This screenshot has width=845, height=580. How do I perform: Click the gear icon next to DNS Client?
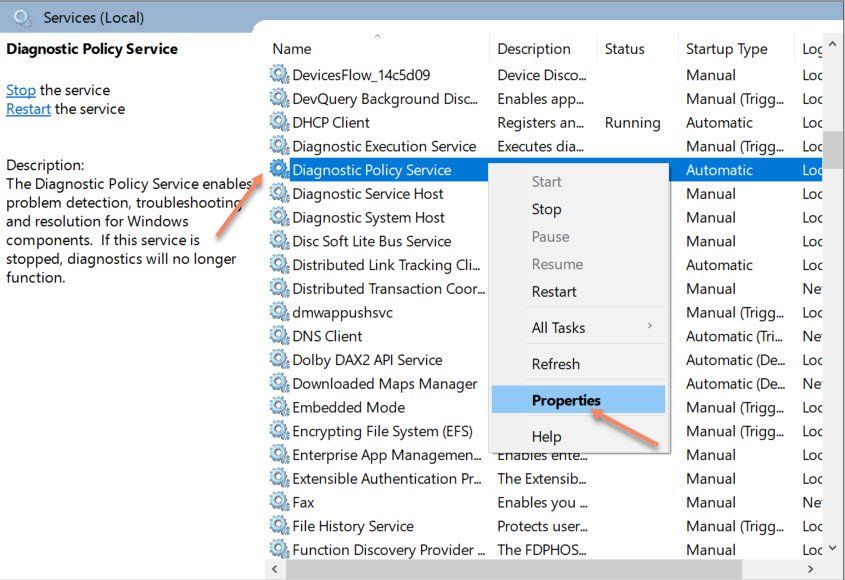279,336
